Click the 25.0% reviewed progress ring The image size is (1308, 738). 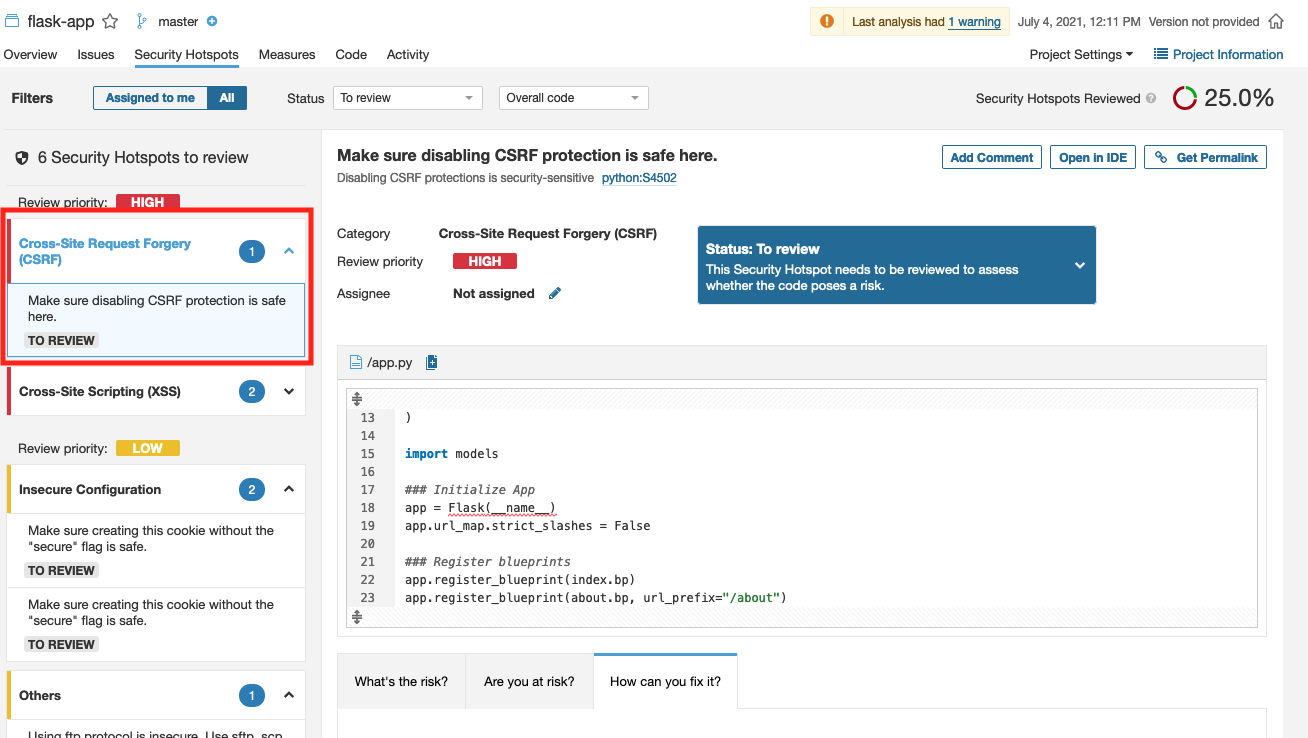1185,98
